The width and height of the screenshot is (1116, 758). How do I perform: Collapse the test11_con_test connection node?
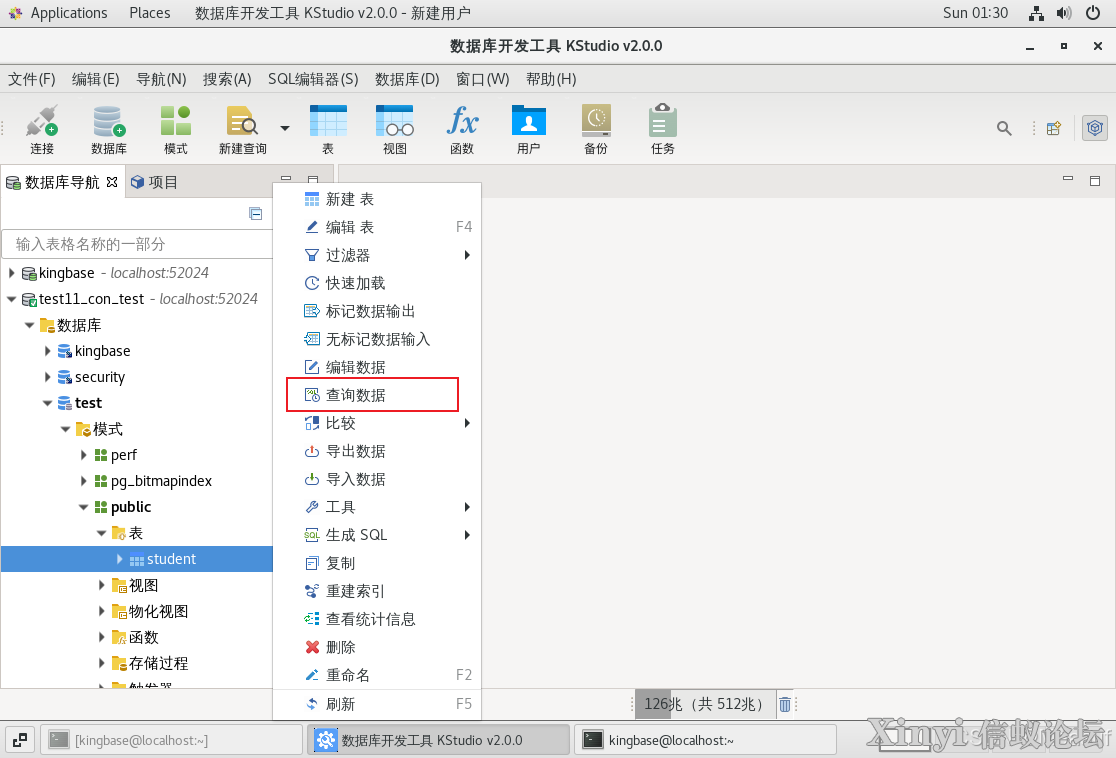[x=11, y=299]
